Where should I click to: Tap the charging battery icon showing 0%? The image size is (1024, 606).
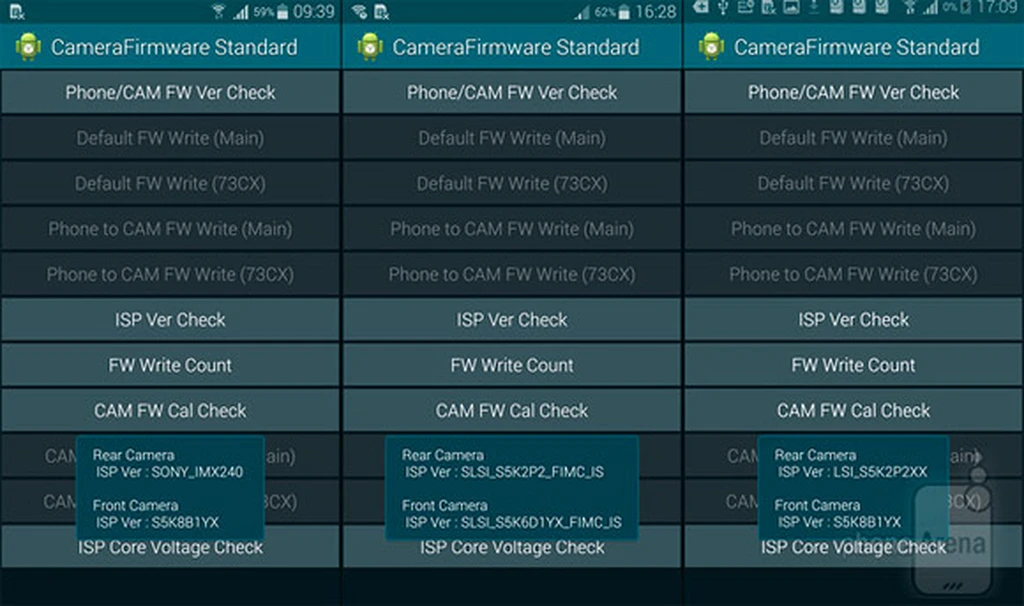[965, 9]
